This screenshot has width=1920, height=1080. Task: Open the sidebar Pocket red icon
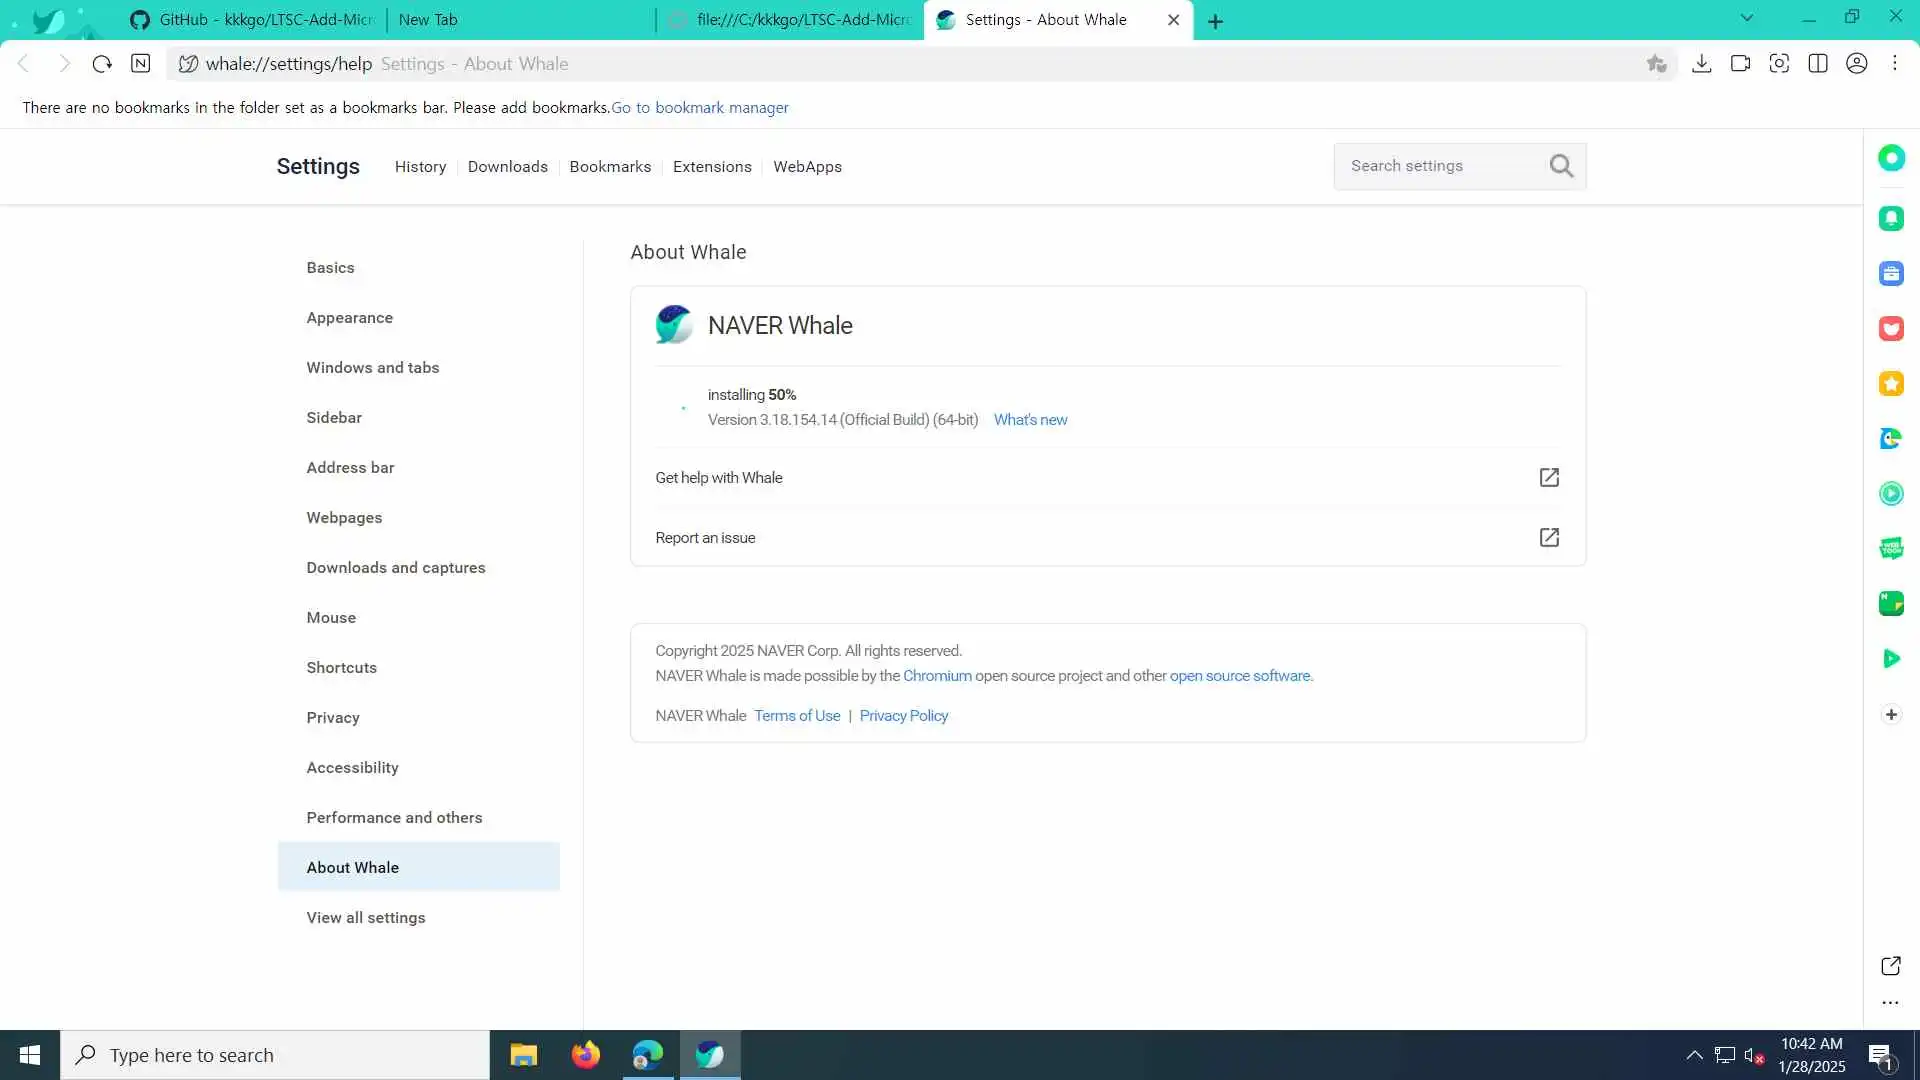click(x=1891, y=329)
